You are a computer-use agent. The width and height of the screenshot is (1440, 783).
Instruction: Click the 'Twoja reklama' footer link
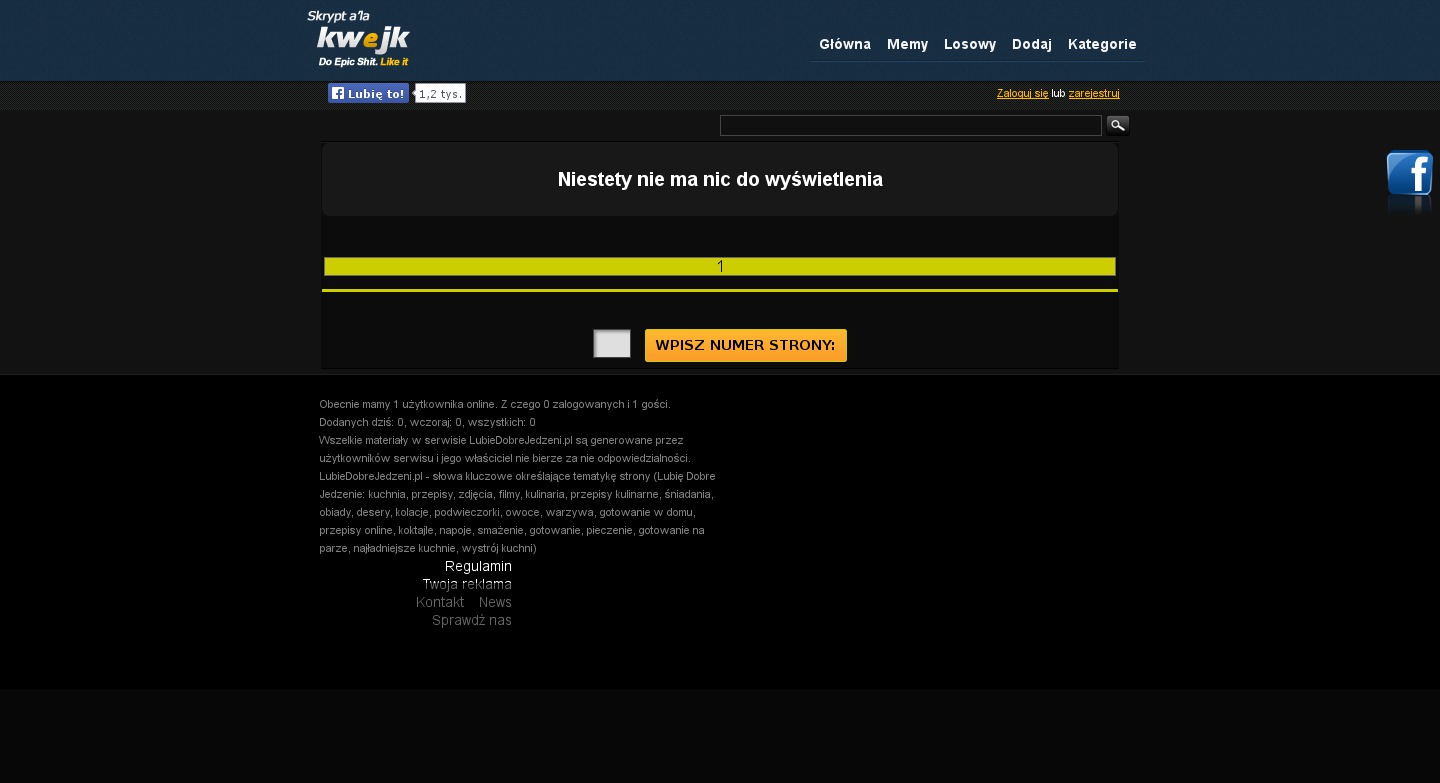click(466, 584)
